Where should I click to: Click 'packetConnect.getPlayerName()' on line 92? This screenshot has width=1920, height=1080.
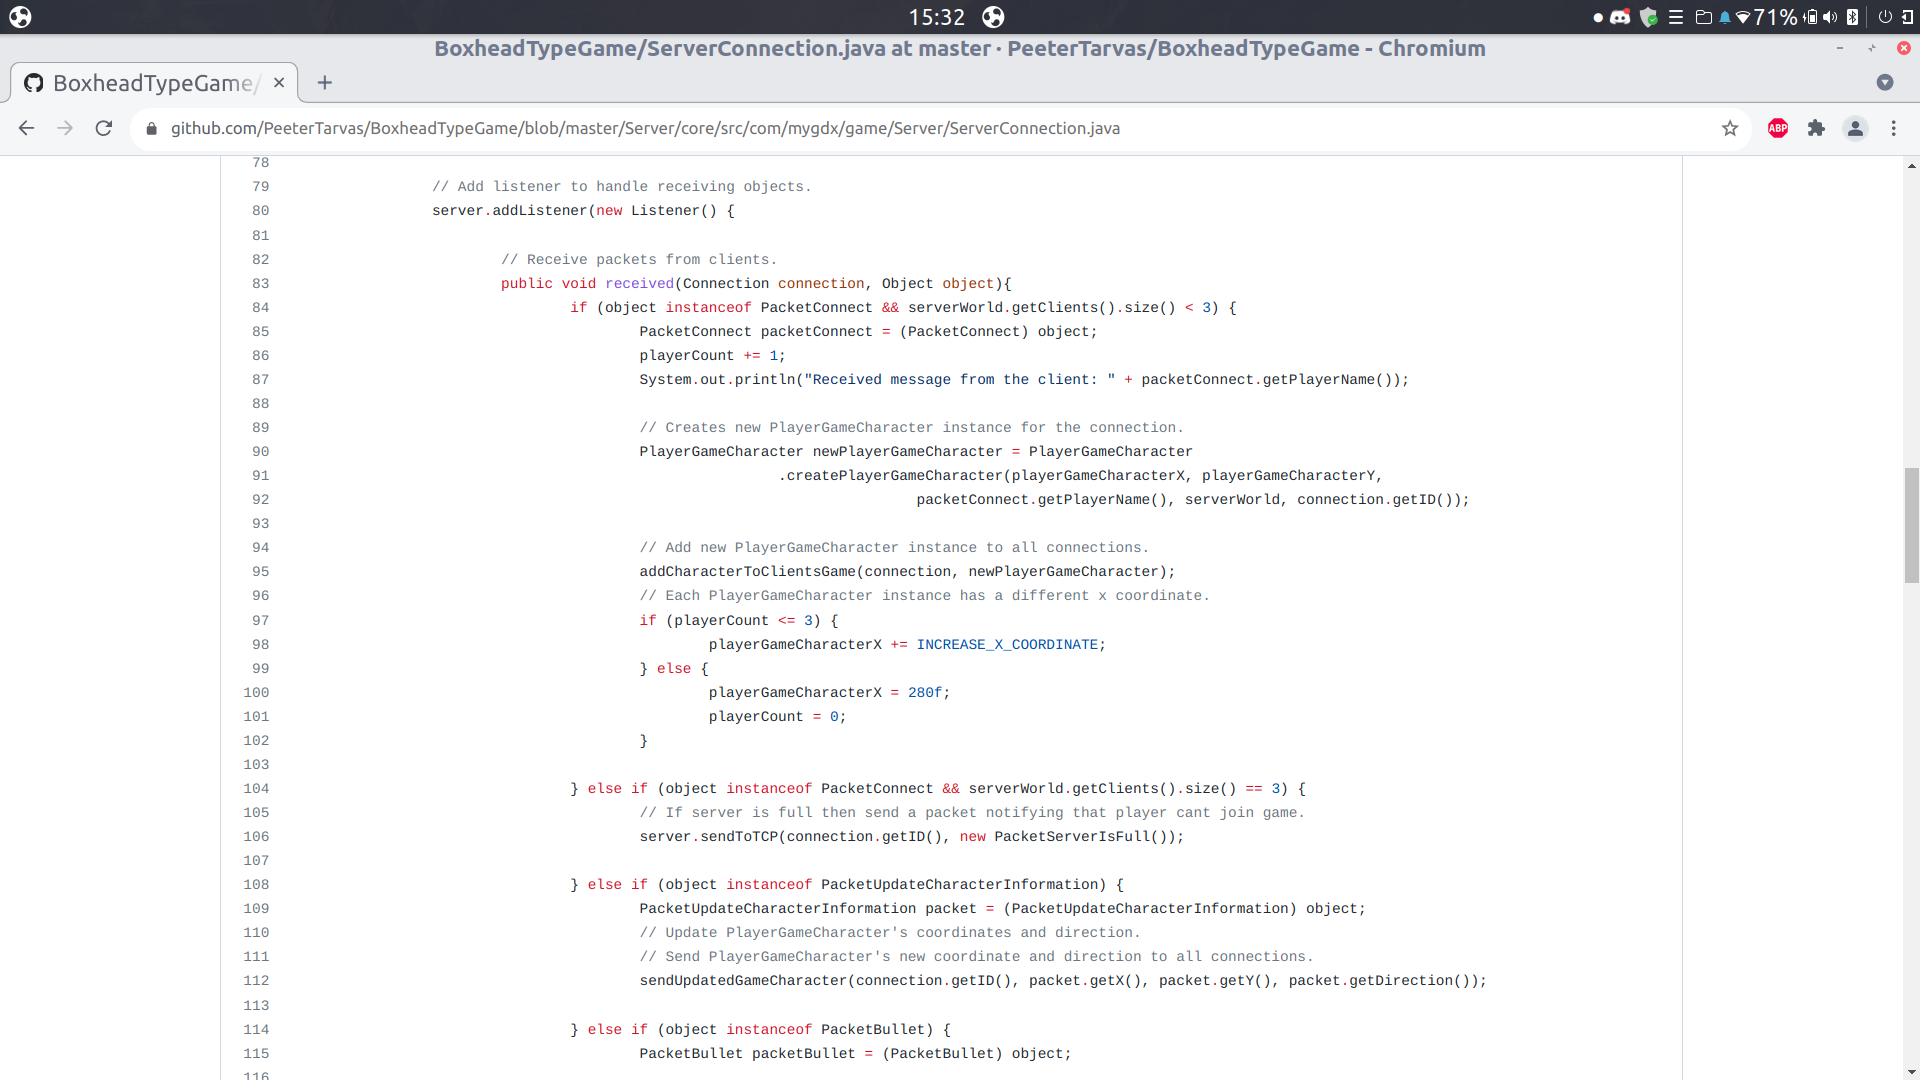tap(1041, 500)
